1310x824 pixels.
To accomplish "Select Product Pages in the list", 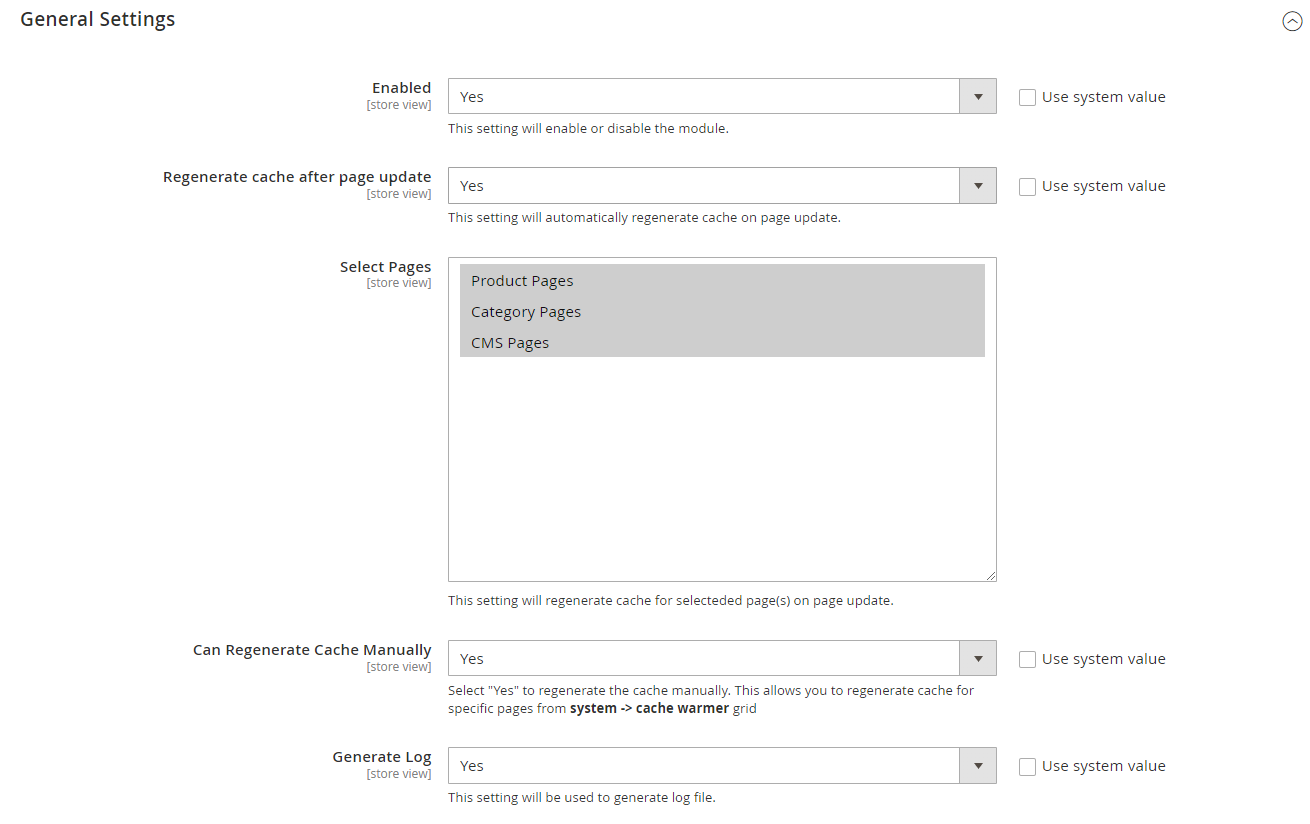I will coord(522,281).
